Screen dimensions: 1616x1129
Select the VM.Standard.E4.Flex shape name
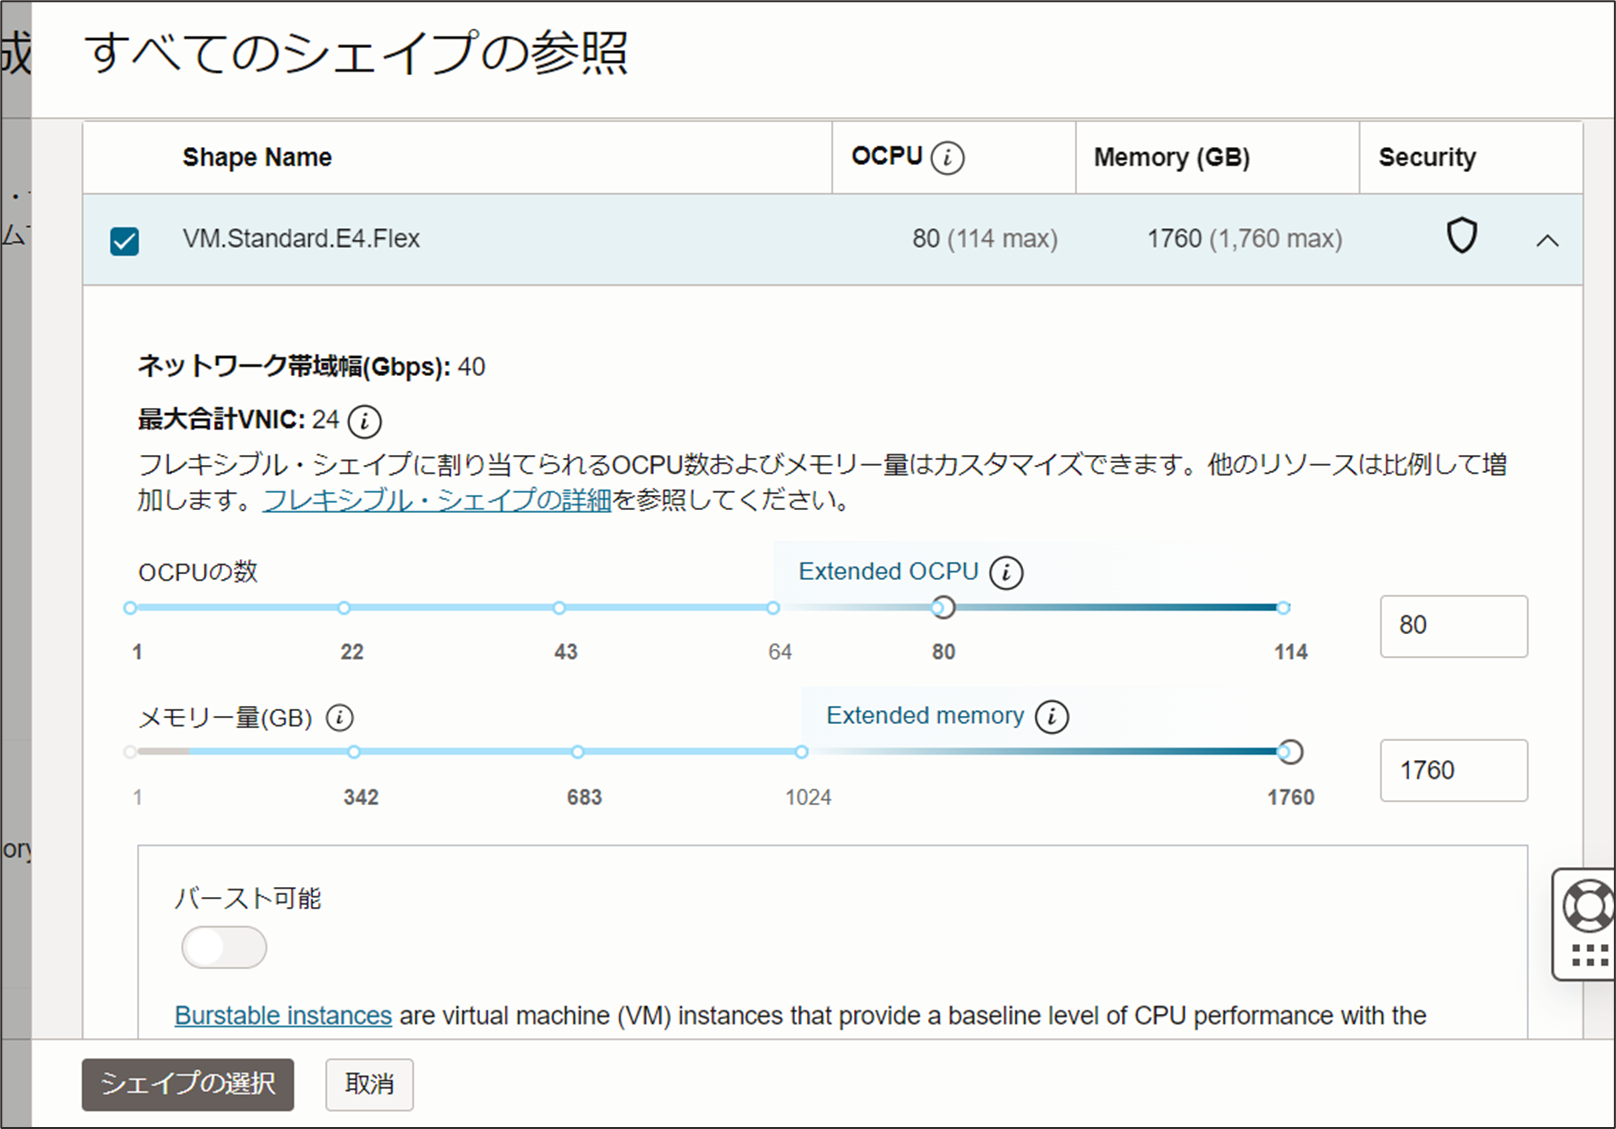click(301, 239)
